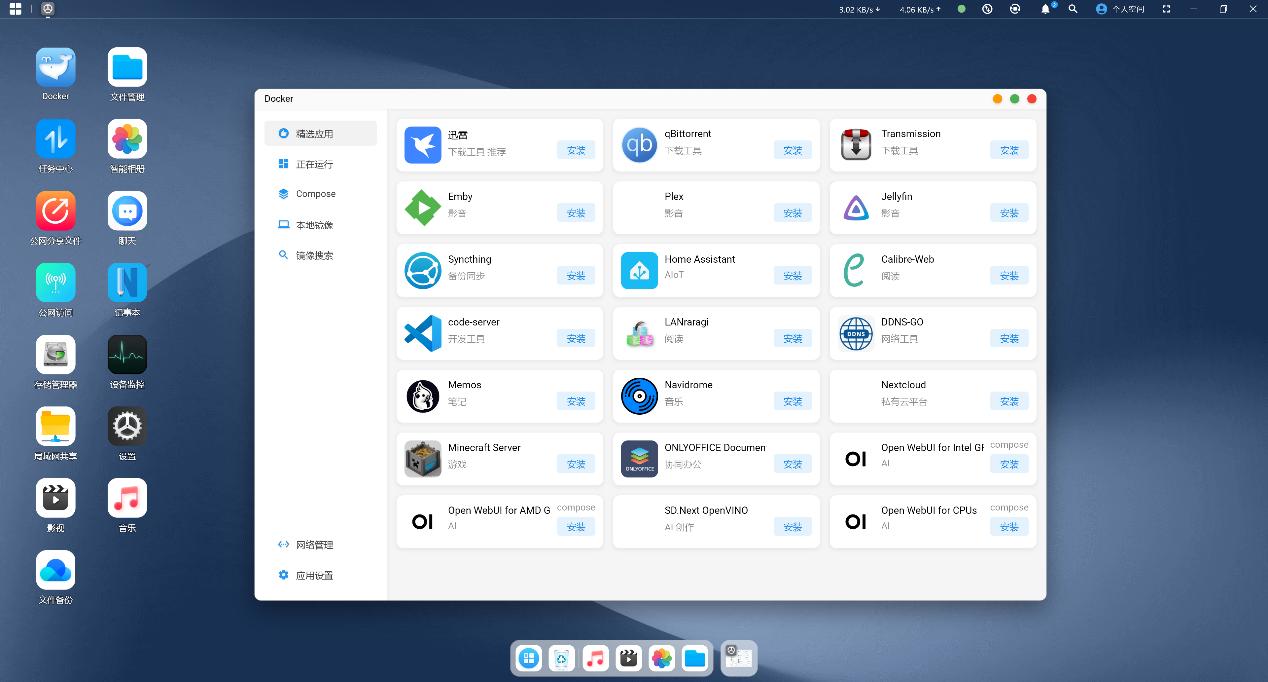The width and height of the screenshot is (1268, 682).
Task: Install Open WebUI for CPUs
Action: [x=1009, y=527]
